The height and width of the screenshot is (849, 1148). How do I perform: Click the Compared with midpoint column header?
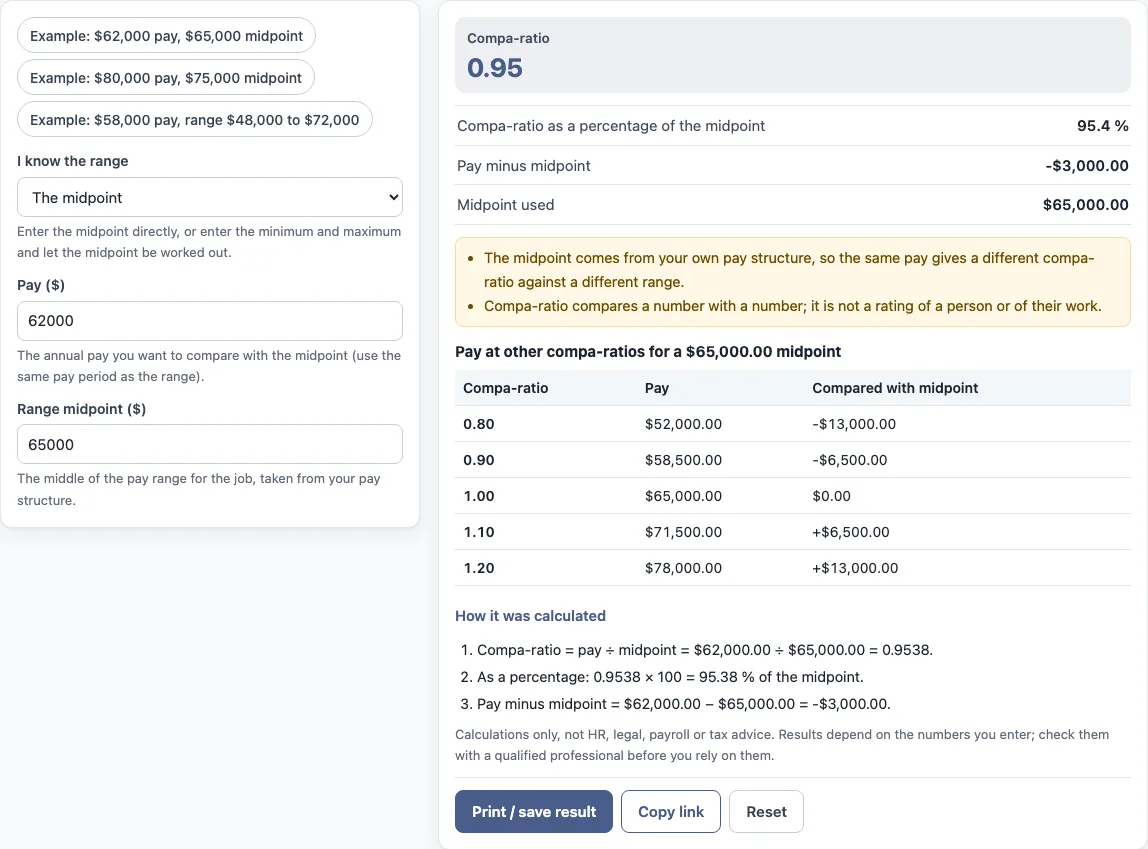(x=895, y=388)
